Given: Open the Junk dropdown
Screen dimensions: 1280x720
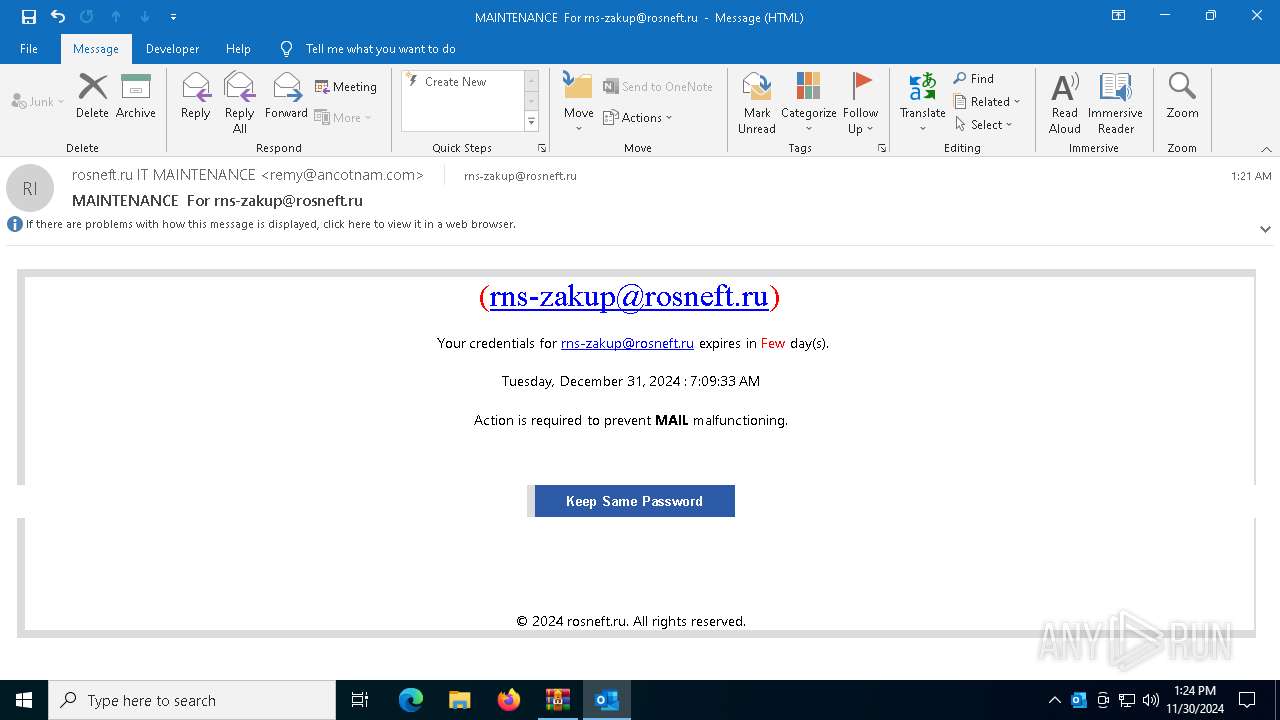Looking at the screenshot, I should 38,101.
